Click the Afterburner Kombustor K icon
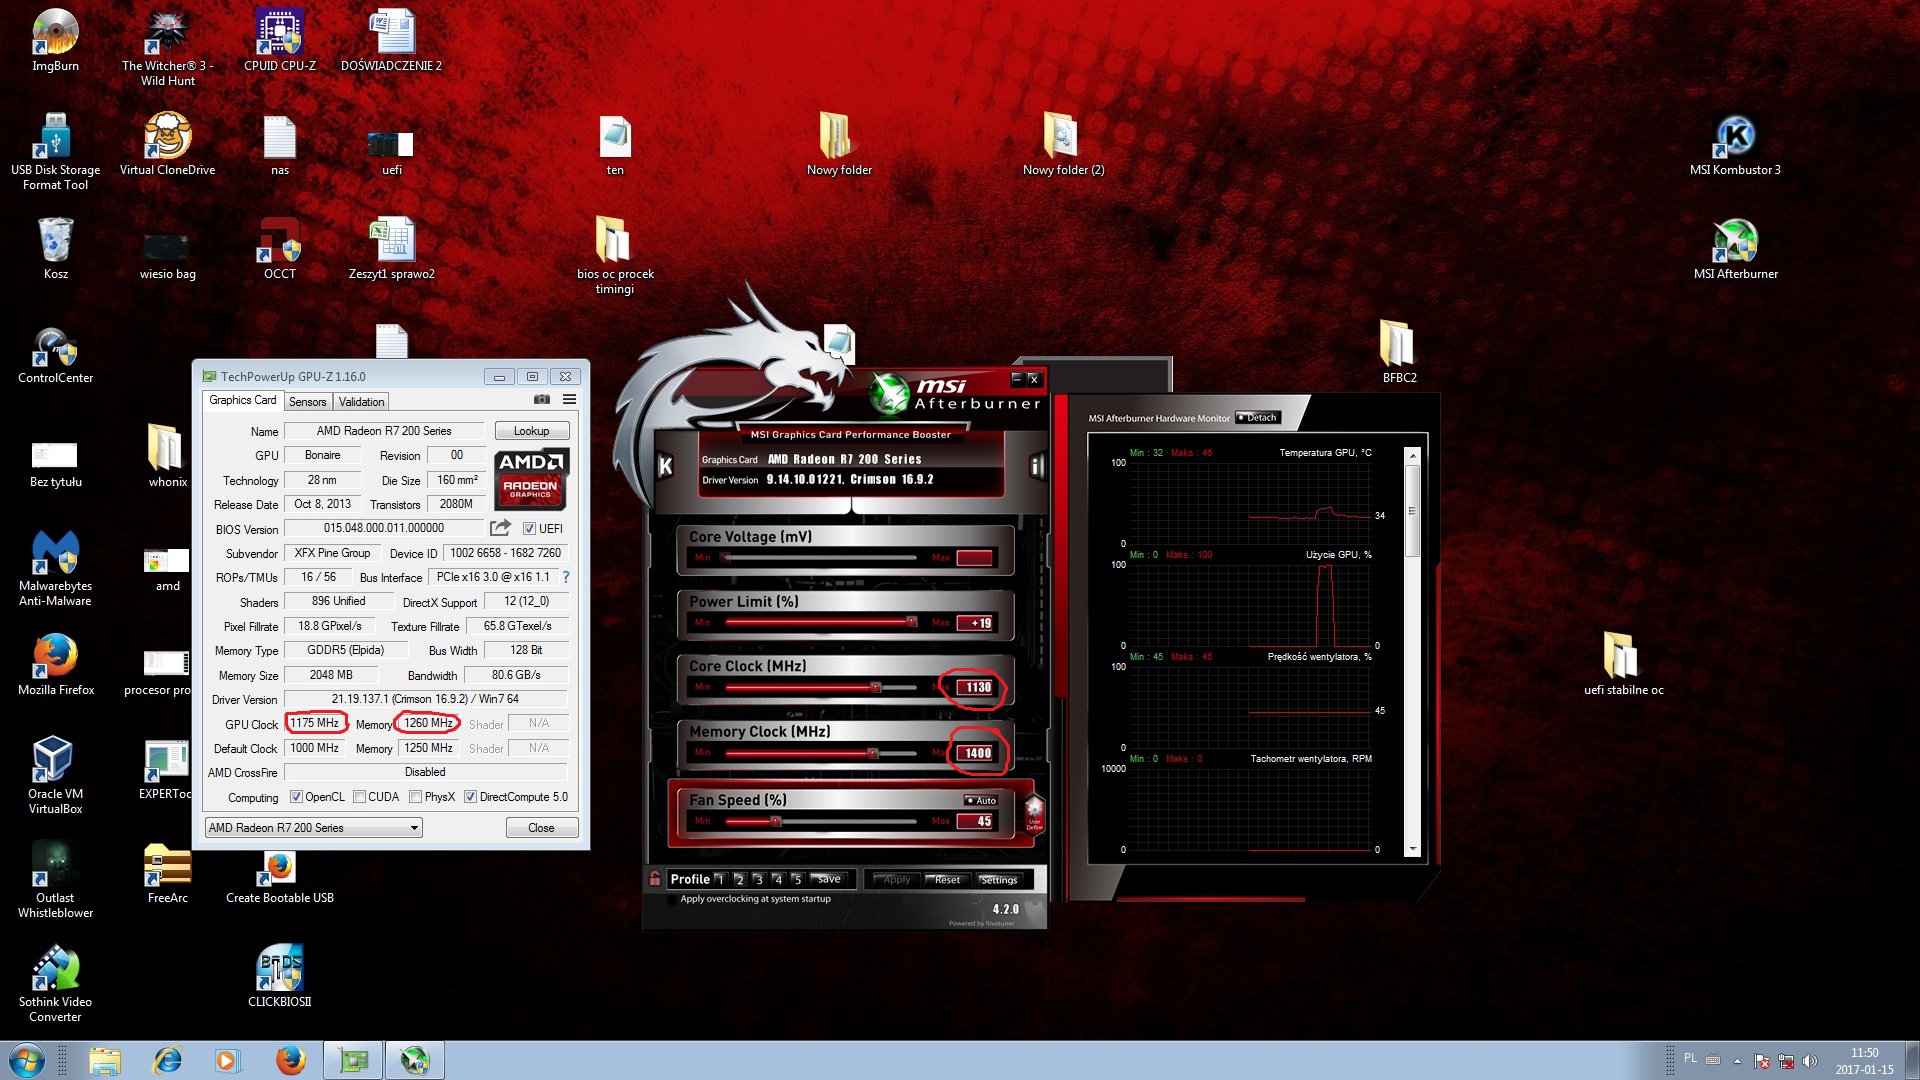This screenshot has height=1080, width=1920. 665,466
